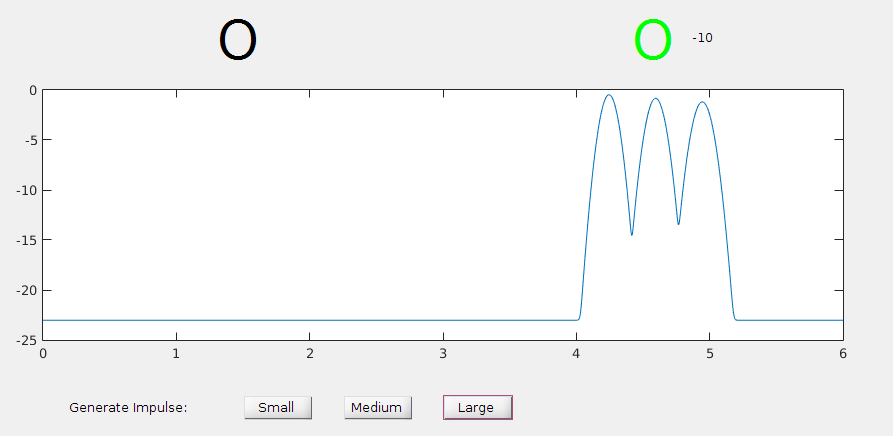This screenshot has height=436, width=893.
Task: Click the -10 value beside the green circle
Action: pos(702,38)
